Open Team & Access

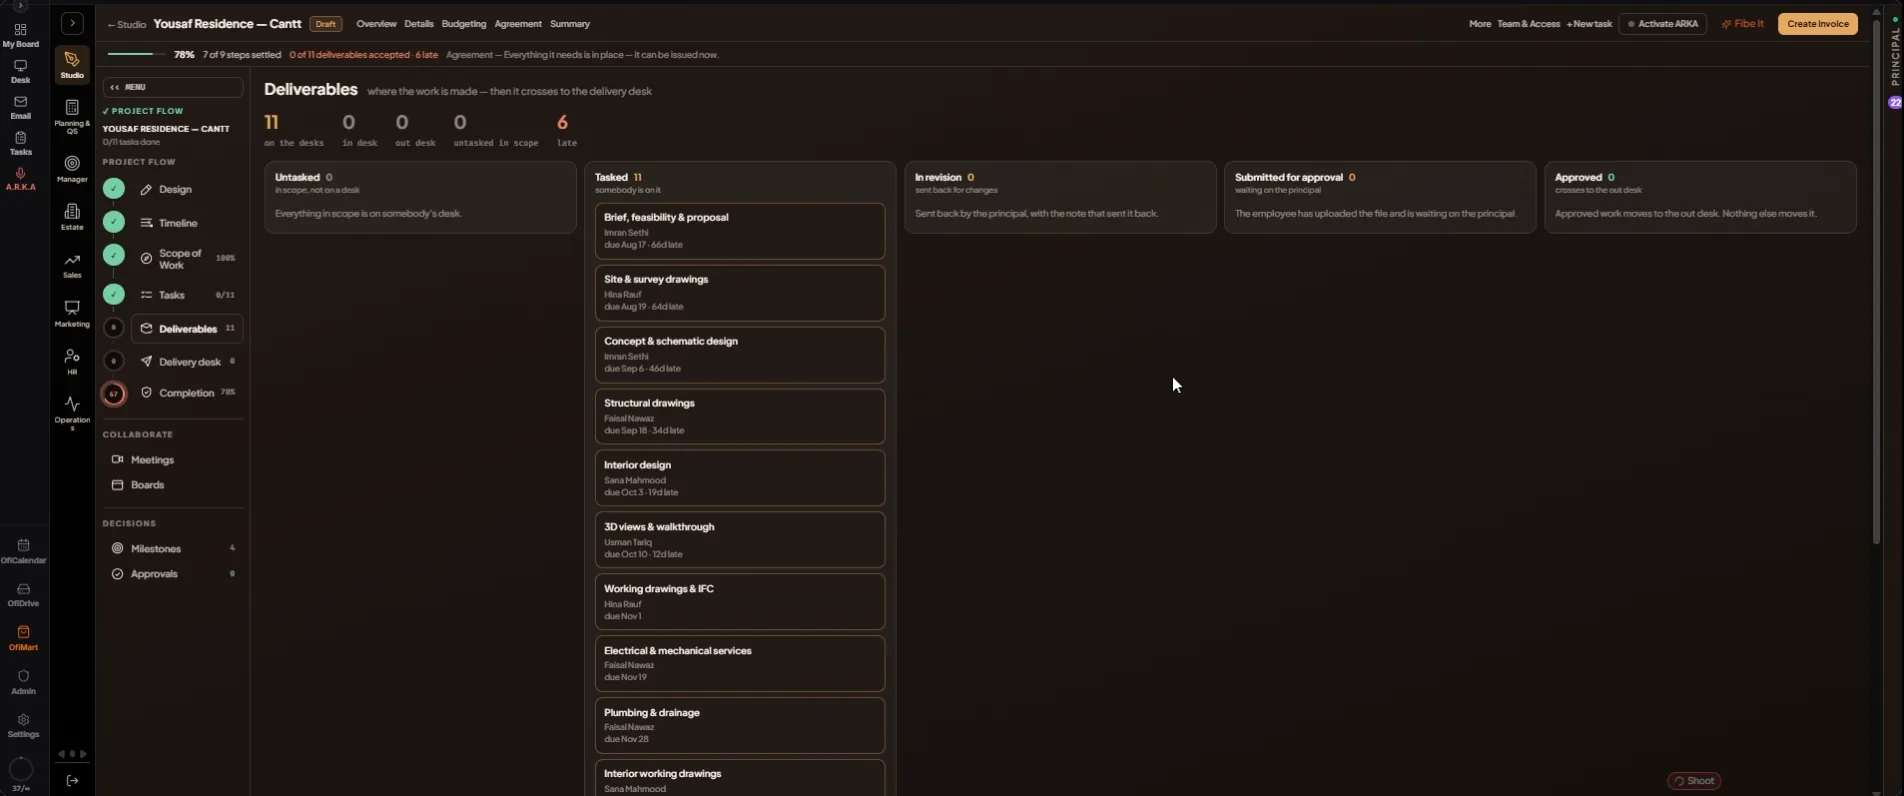pyautogui.click(x=1528, y=24)
